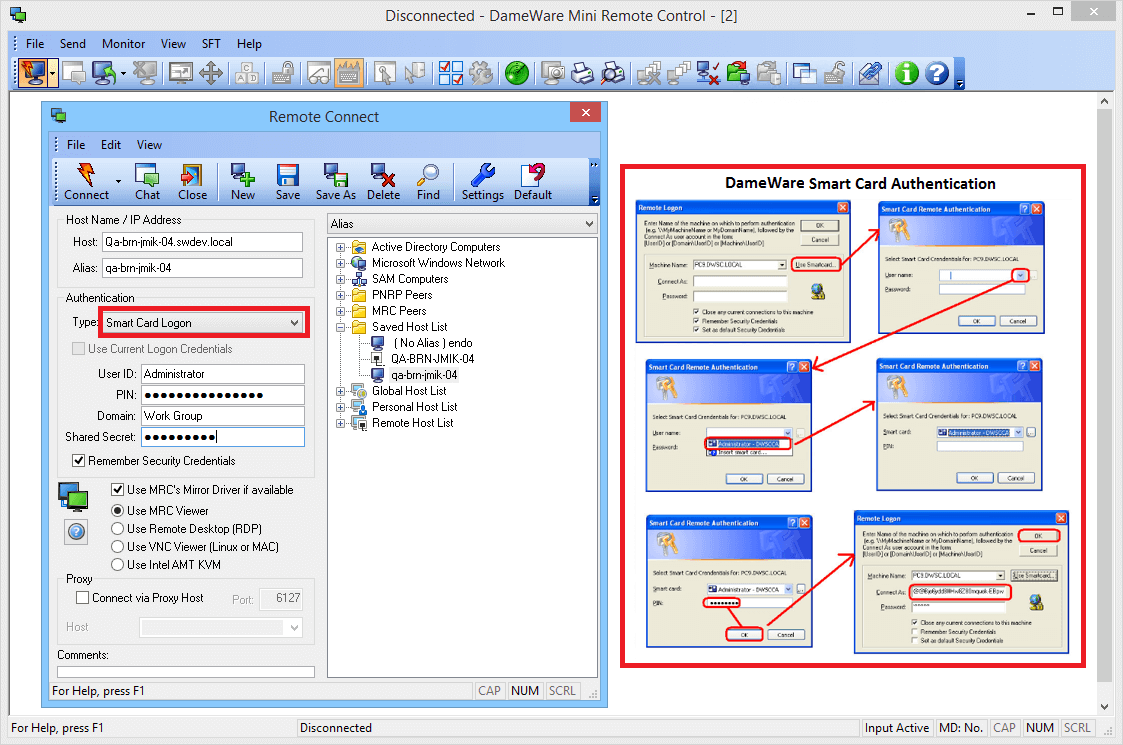Click the eyeglasses view-only icon
Screen dimensions: 1123x745
319,73
